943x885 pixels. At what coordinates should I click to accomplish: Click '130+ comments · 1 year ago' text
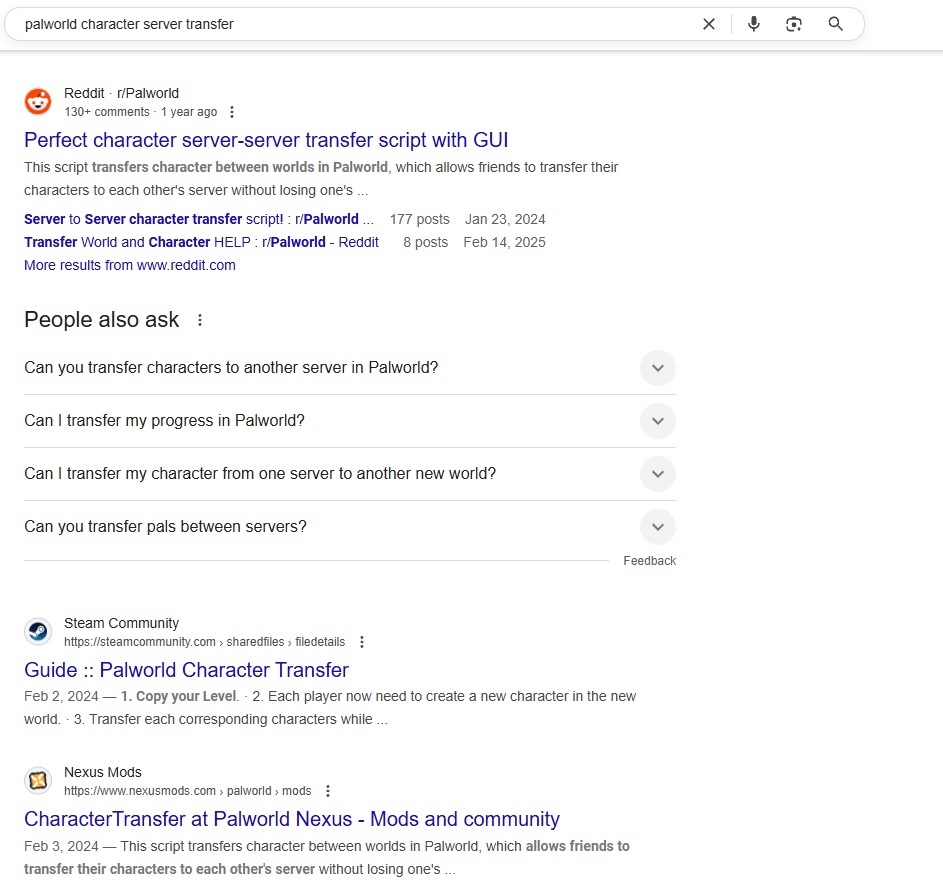tap(141, 112)
